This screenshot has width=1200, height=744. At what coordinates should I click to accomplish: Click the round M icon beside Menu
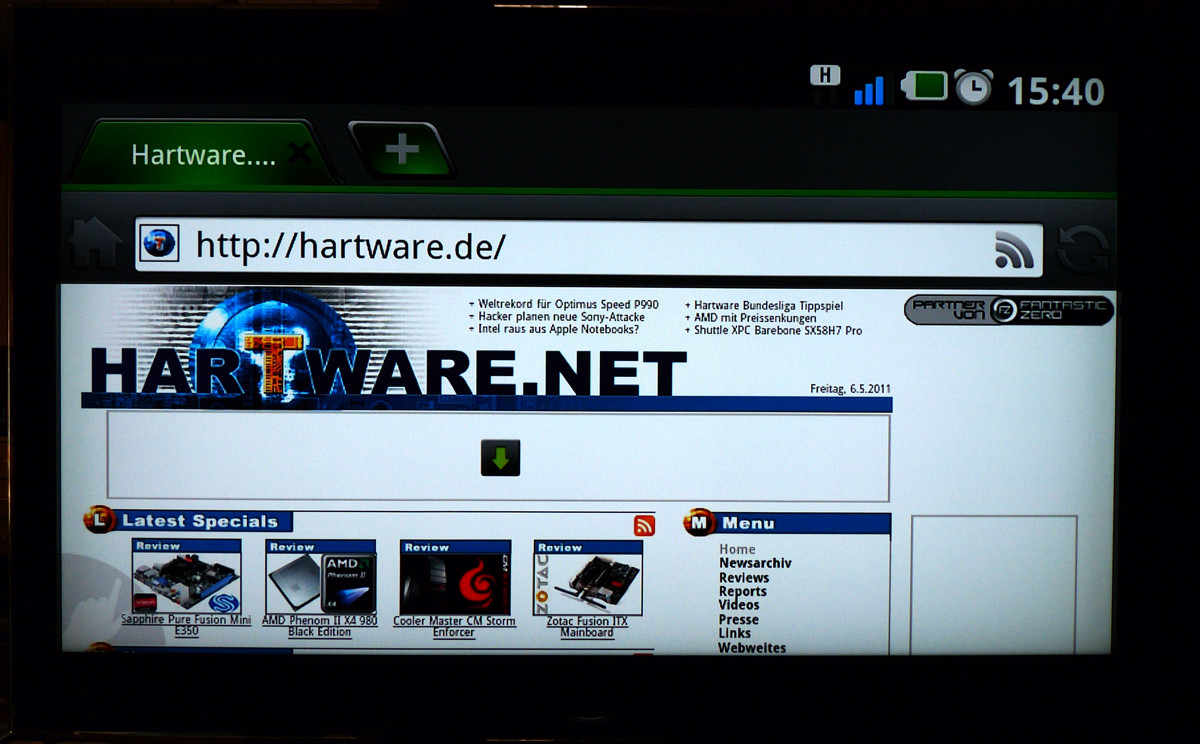pyautogui.click(x=699, y=522)
